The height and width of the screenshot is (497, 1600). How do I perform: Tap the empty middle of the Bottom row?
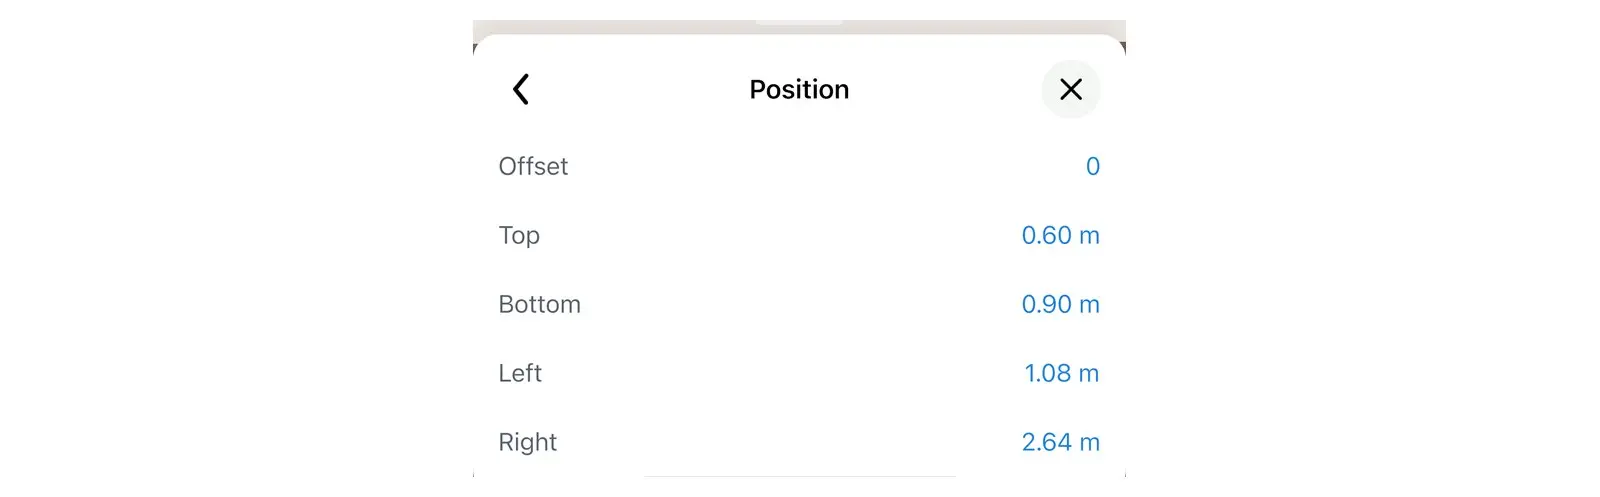[799, 304]
